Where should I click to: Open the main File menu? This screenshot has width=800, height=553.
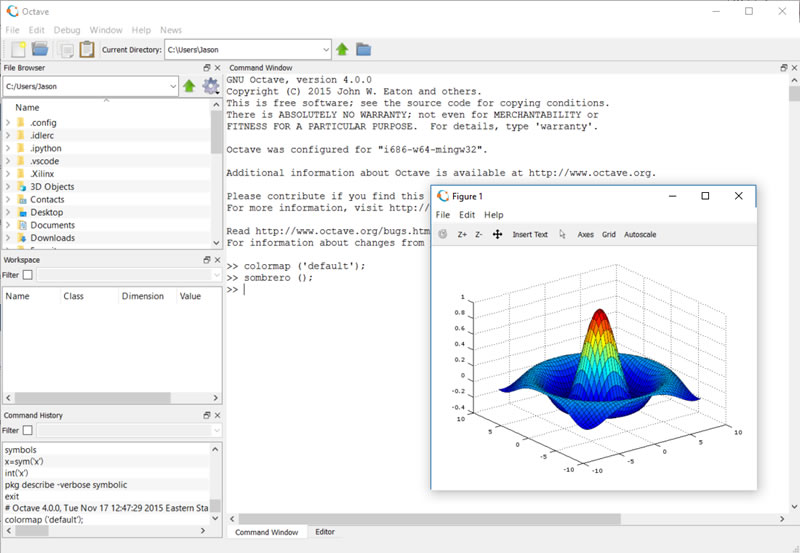click(12, 30)
